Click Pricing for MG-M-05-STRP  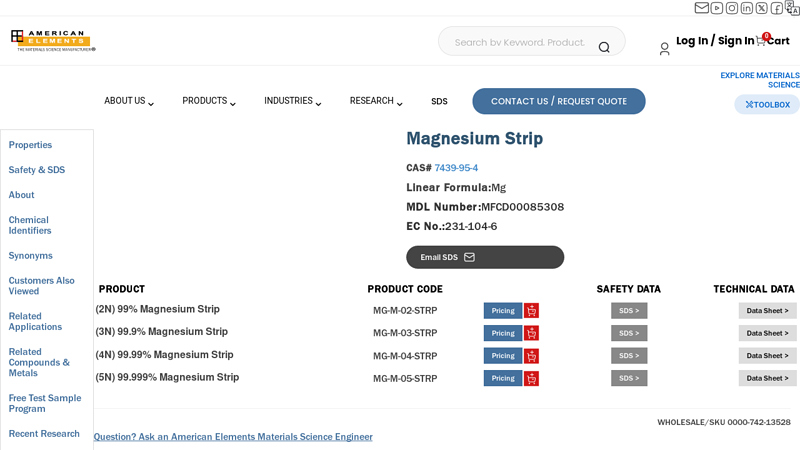pos(503,378)
